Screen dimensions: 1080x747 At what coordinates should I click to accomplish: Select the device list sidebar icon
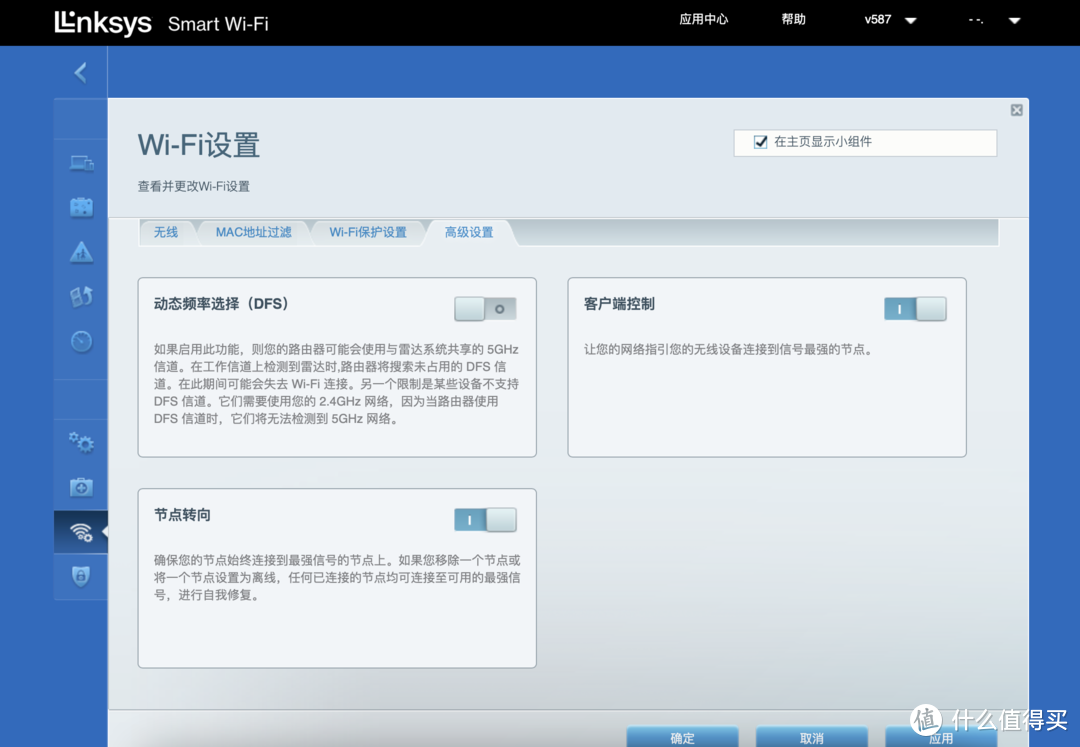coord(81,162)
